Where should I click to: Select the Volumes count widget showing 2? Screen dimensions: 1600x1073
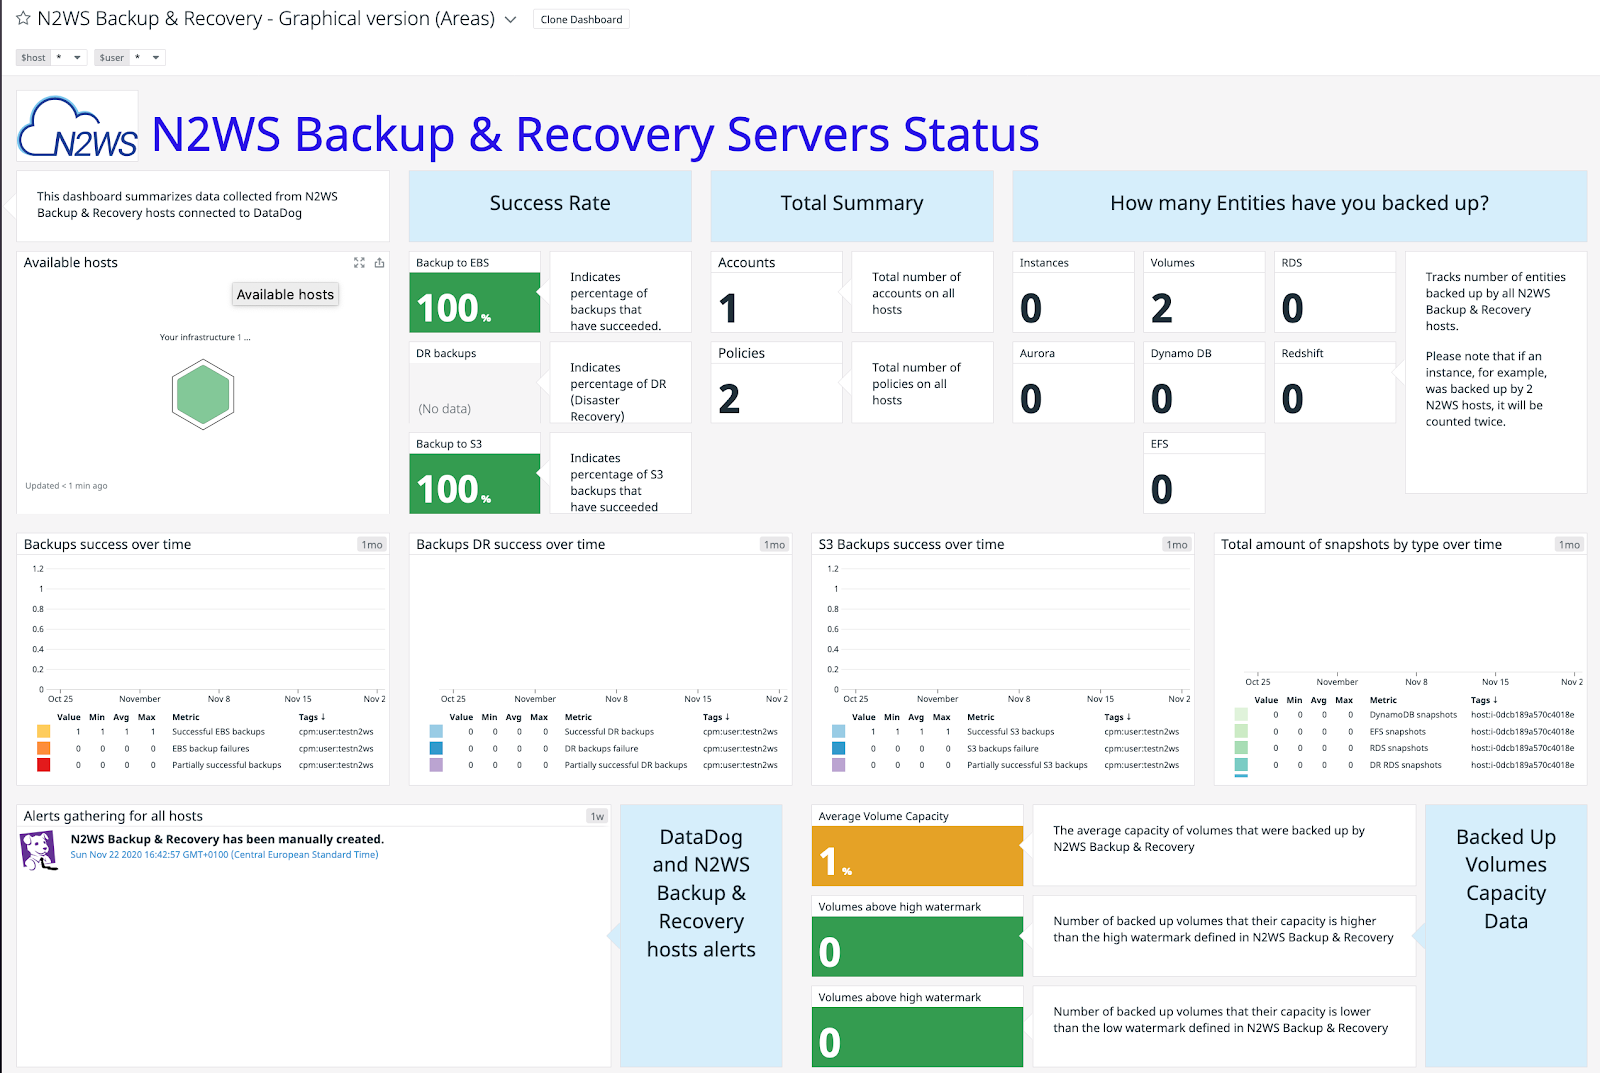point(1204,292)
